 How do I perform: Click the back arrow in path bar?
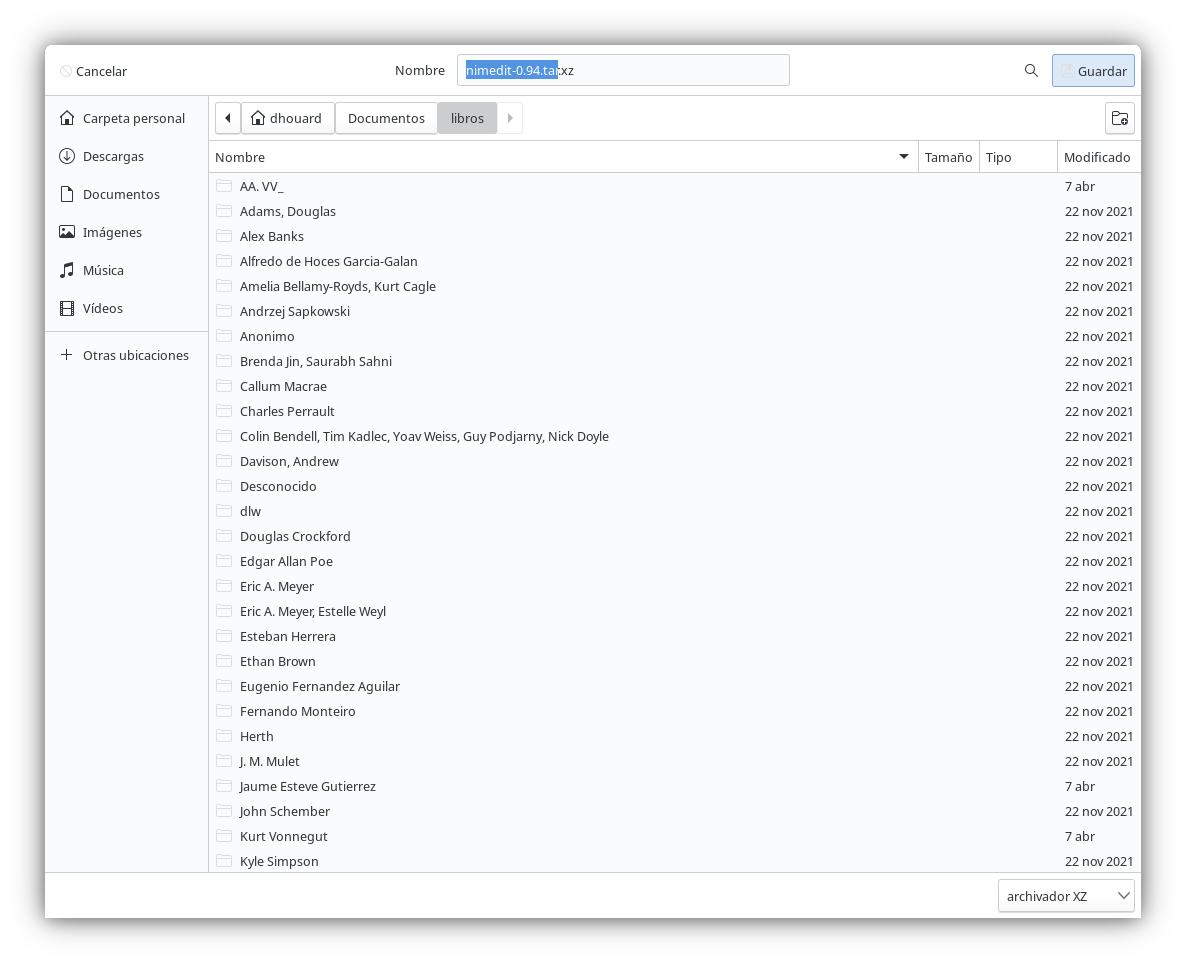tap(228, 118)
